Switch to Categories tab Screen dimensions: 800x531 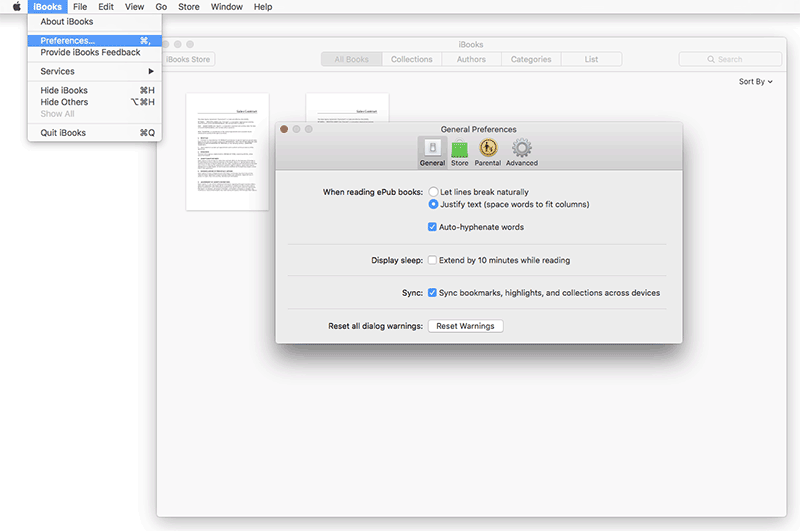click(x=531, y=59)
